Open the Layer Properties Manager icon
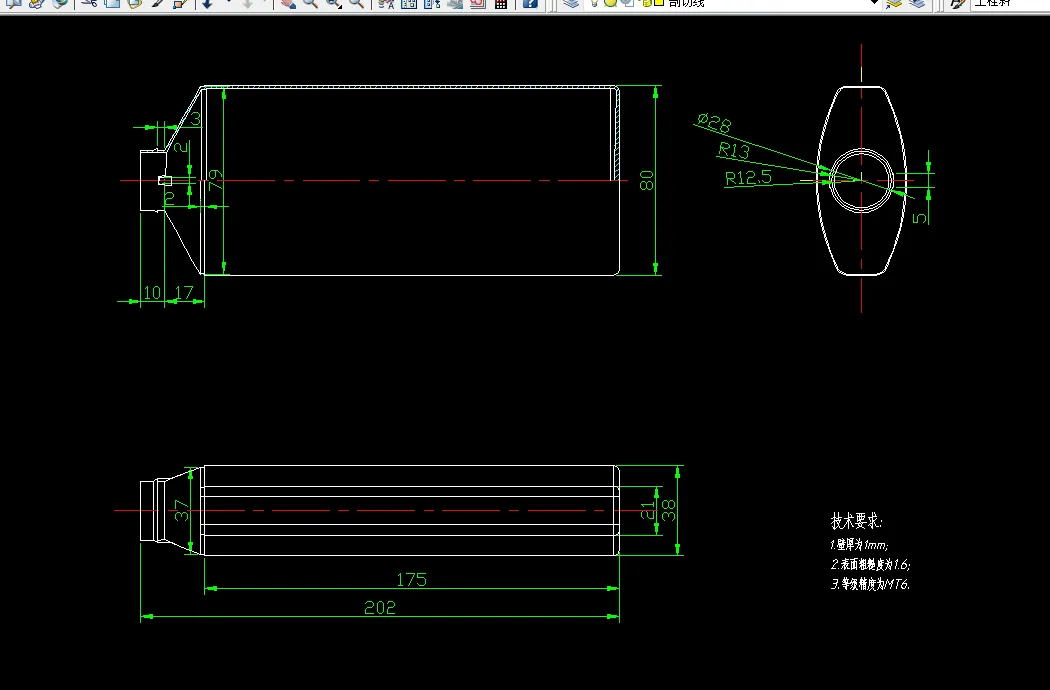Screen dimensions: 1050x690 click(x=571, y=3)
